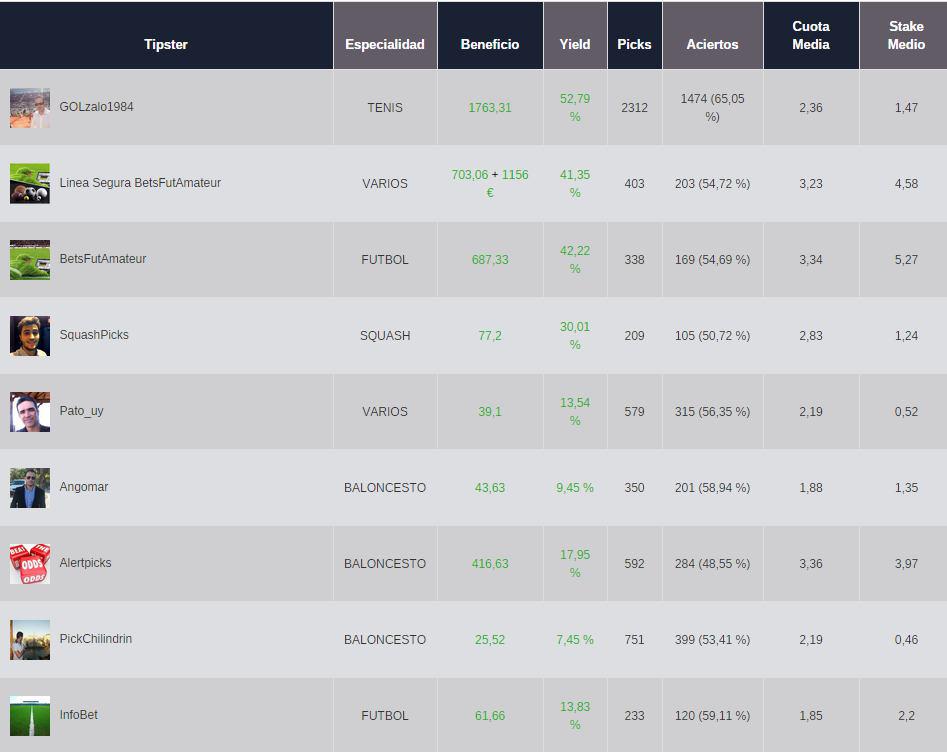Open Angomar tipster name

click(x=84, y=487)
